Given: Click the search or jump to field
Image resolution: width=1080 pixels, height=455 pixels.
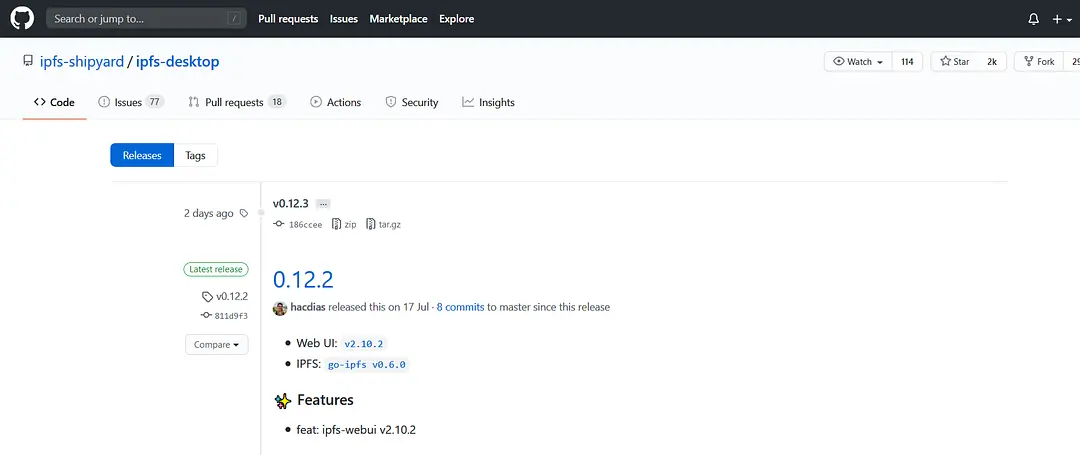Looking at the screenshot, I should point(146,18).
